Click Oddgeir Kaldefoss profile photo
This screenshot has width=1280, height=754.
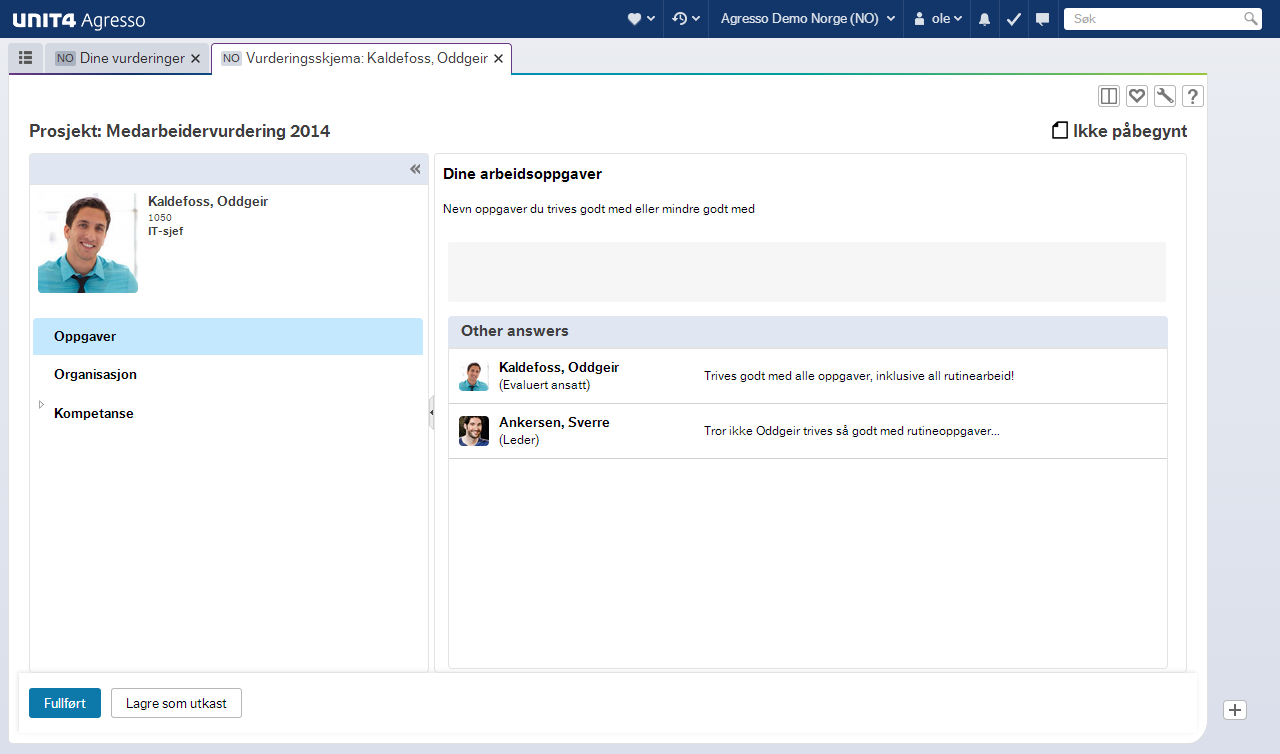(87, 243)
